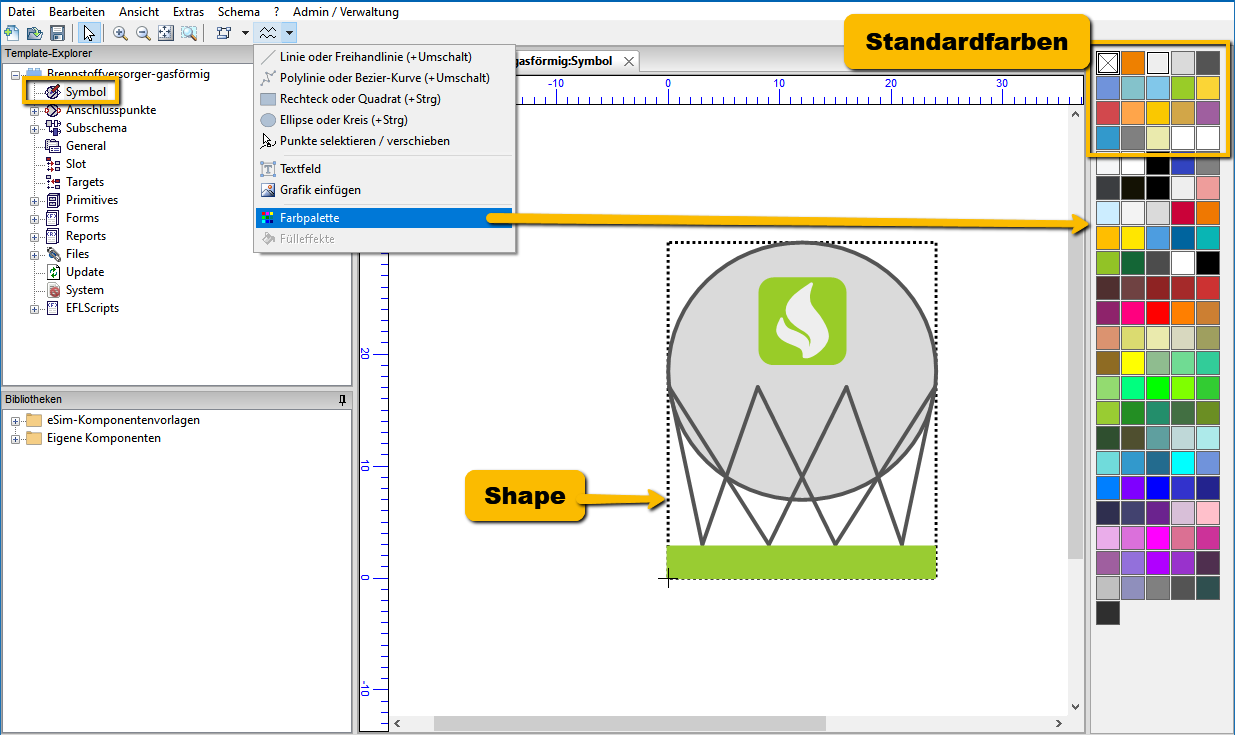Open dropdown arrow beside wavy line tool
Screen dimensions: 1235x735
coord(288,33)
